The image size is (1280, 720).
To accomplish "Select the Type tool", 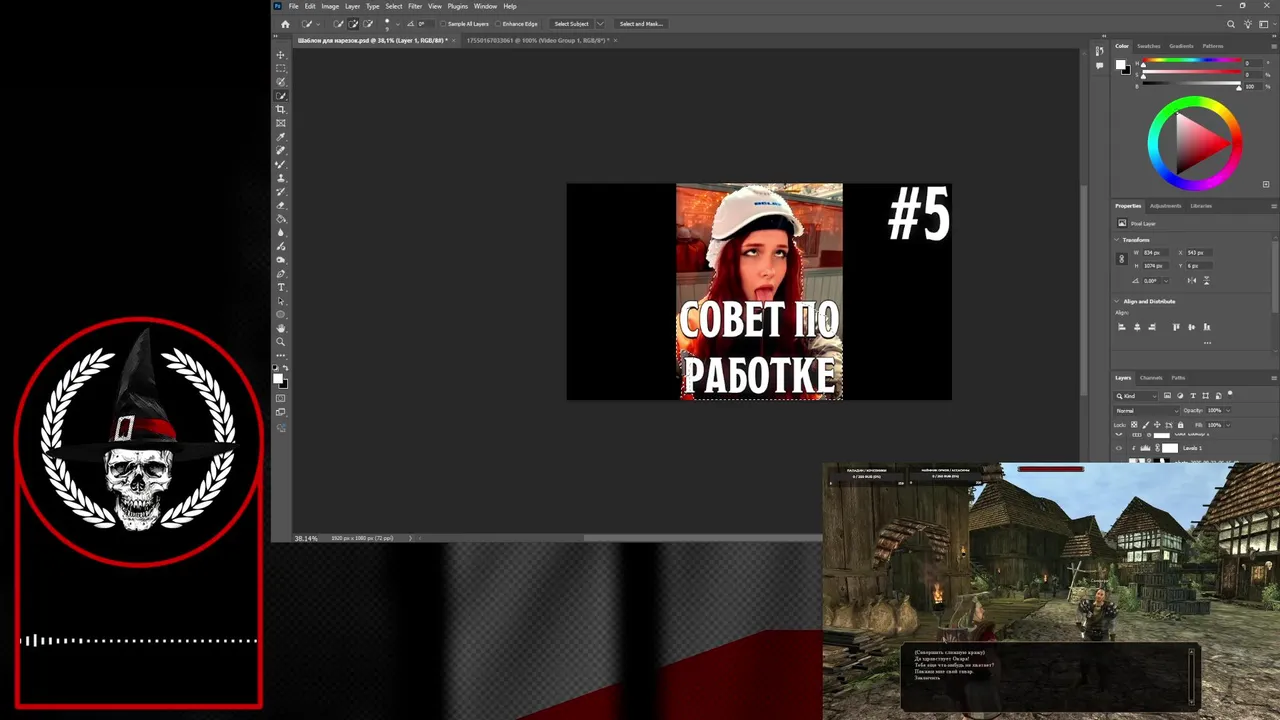I will pos(281,287).
